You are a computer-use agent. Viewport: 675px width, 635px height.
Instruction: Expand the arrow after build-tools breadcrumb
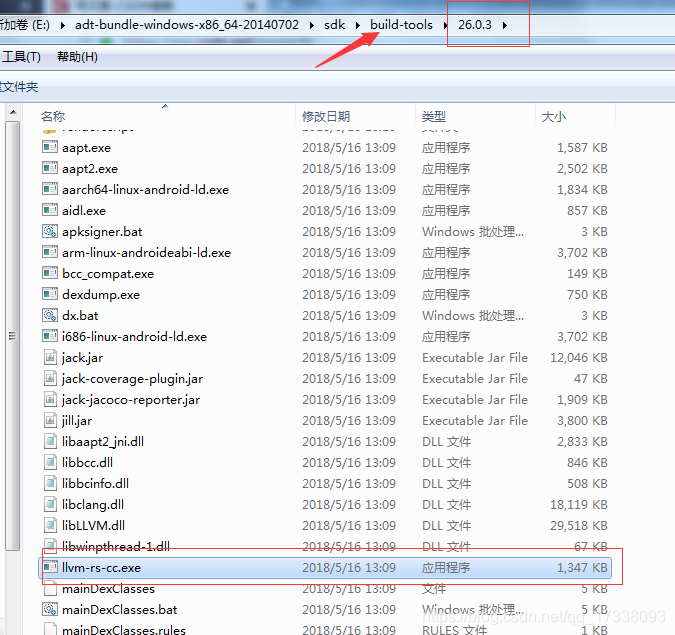(446, 25)
